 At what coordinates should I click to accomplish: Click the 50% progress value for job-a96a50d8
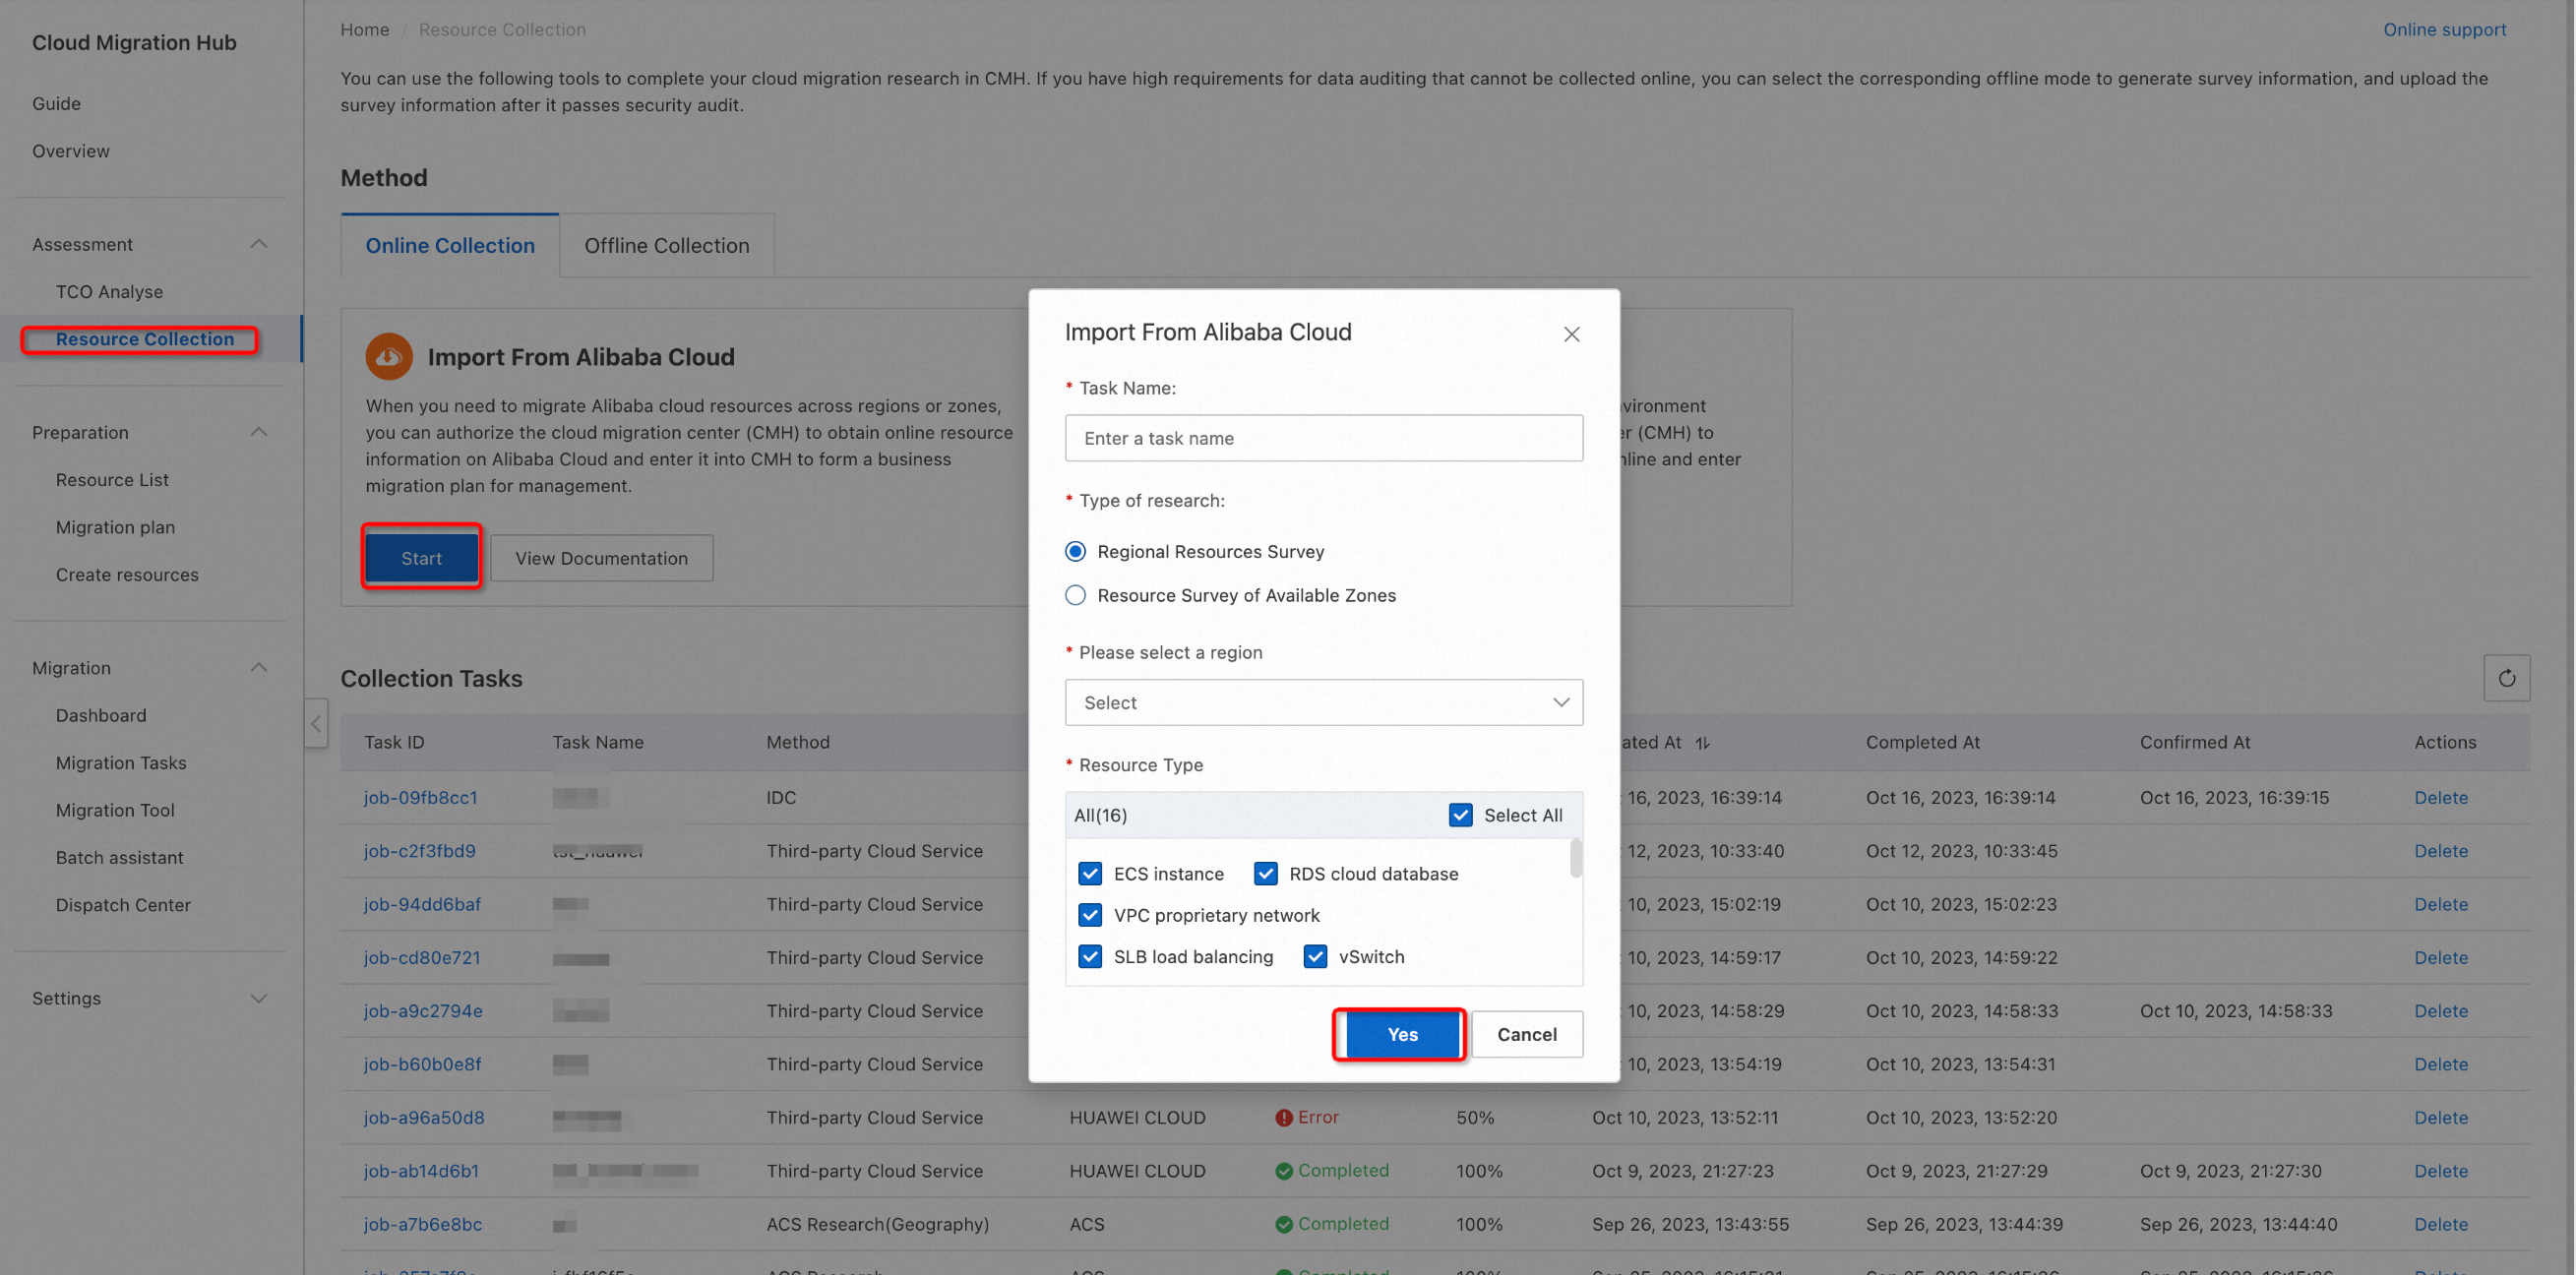[1474, 1117]
